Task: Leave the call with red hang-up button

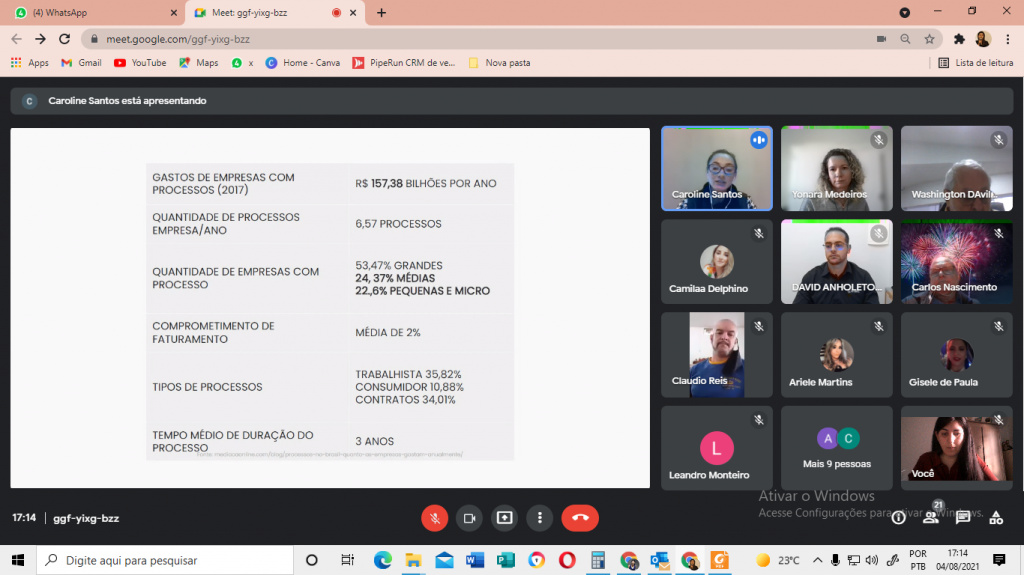Action: tap(580, 518)
